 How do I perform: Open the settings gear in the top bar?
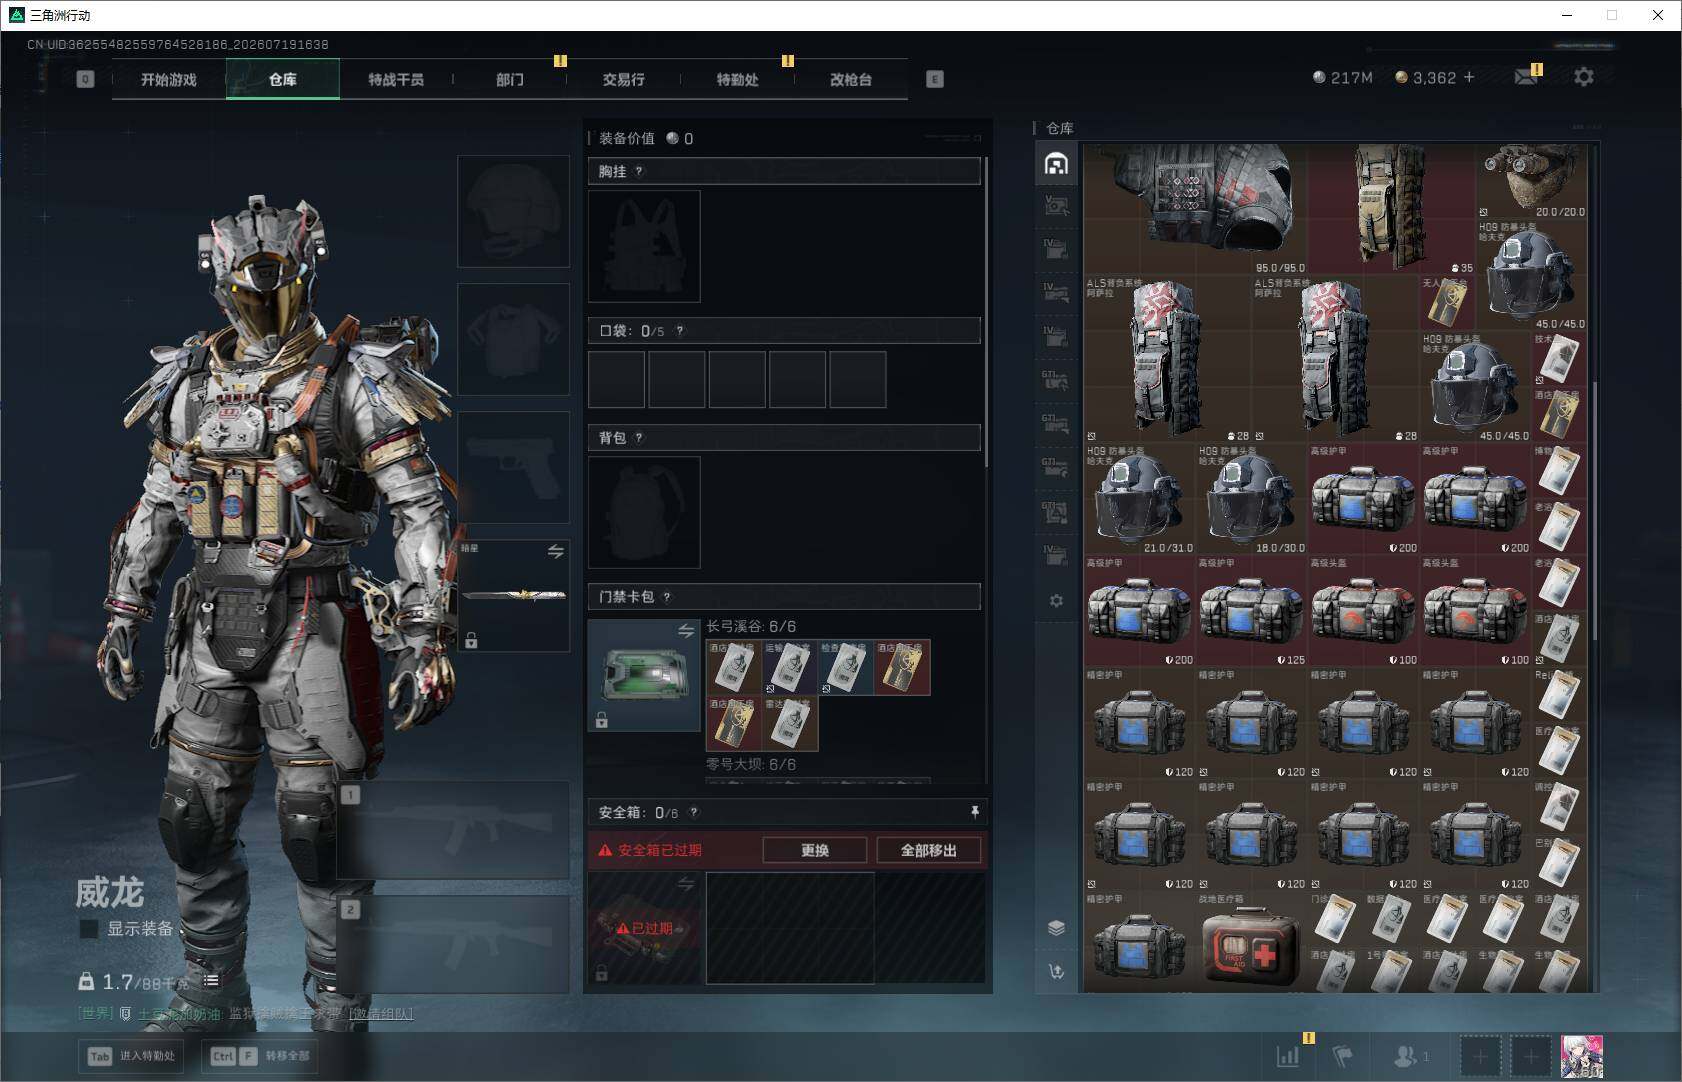(1583, 77)
